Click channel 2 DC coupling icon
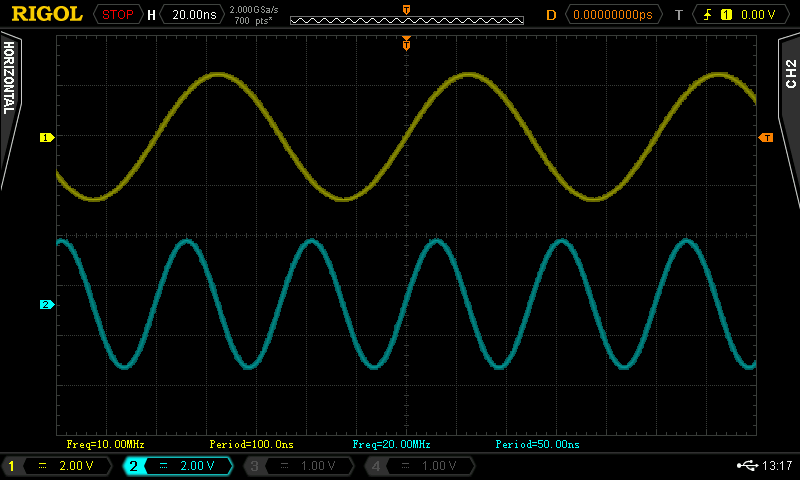Screen dimensions: 800x480 (164, 466)
